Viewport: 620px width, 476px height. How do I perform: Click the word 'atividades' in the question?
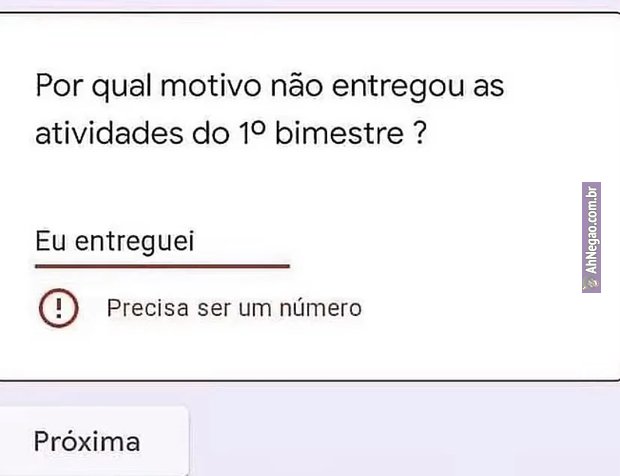(109, 133)
